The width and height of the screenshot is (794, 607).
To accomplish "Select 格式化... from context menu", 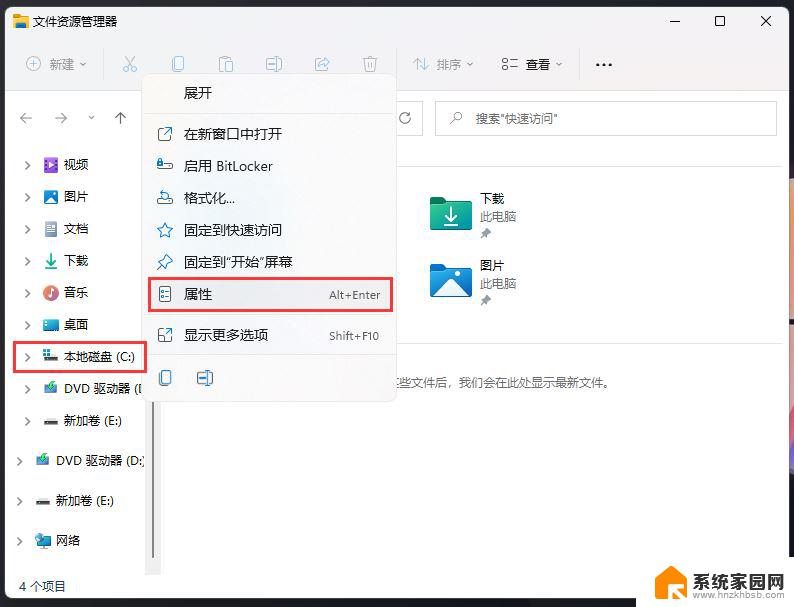I will pos(269,198).
